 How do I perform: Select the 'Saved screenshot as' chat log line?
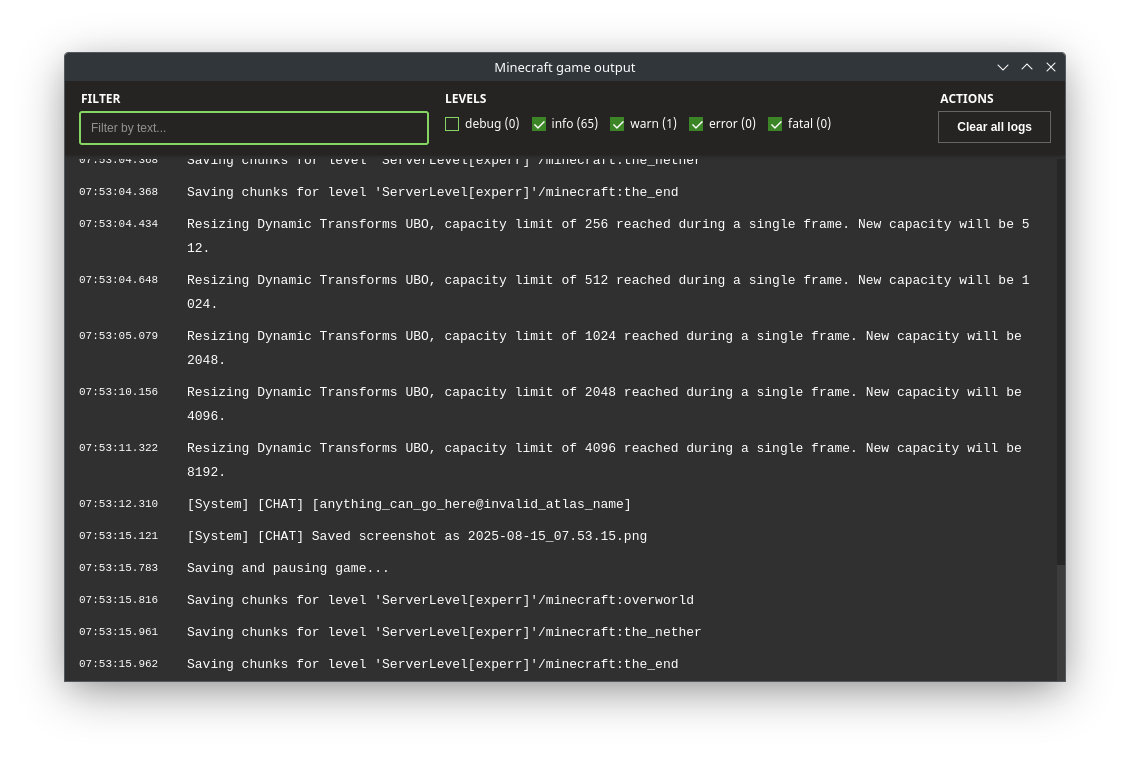[416, 536]
